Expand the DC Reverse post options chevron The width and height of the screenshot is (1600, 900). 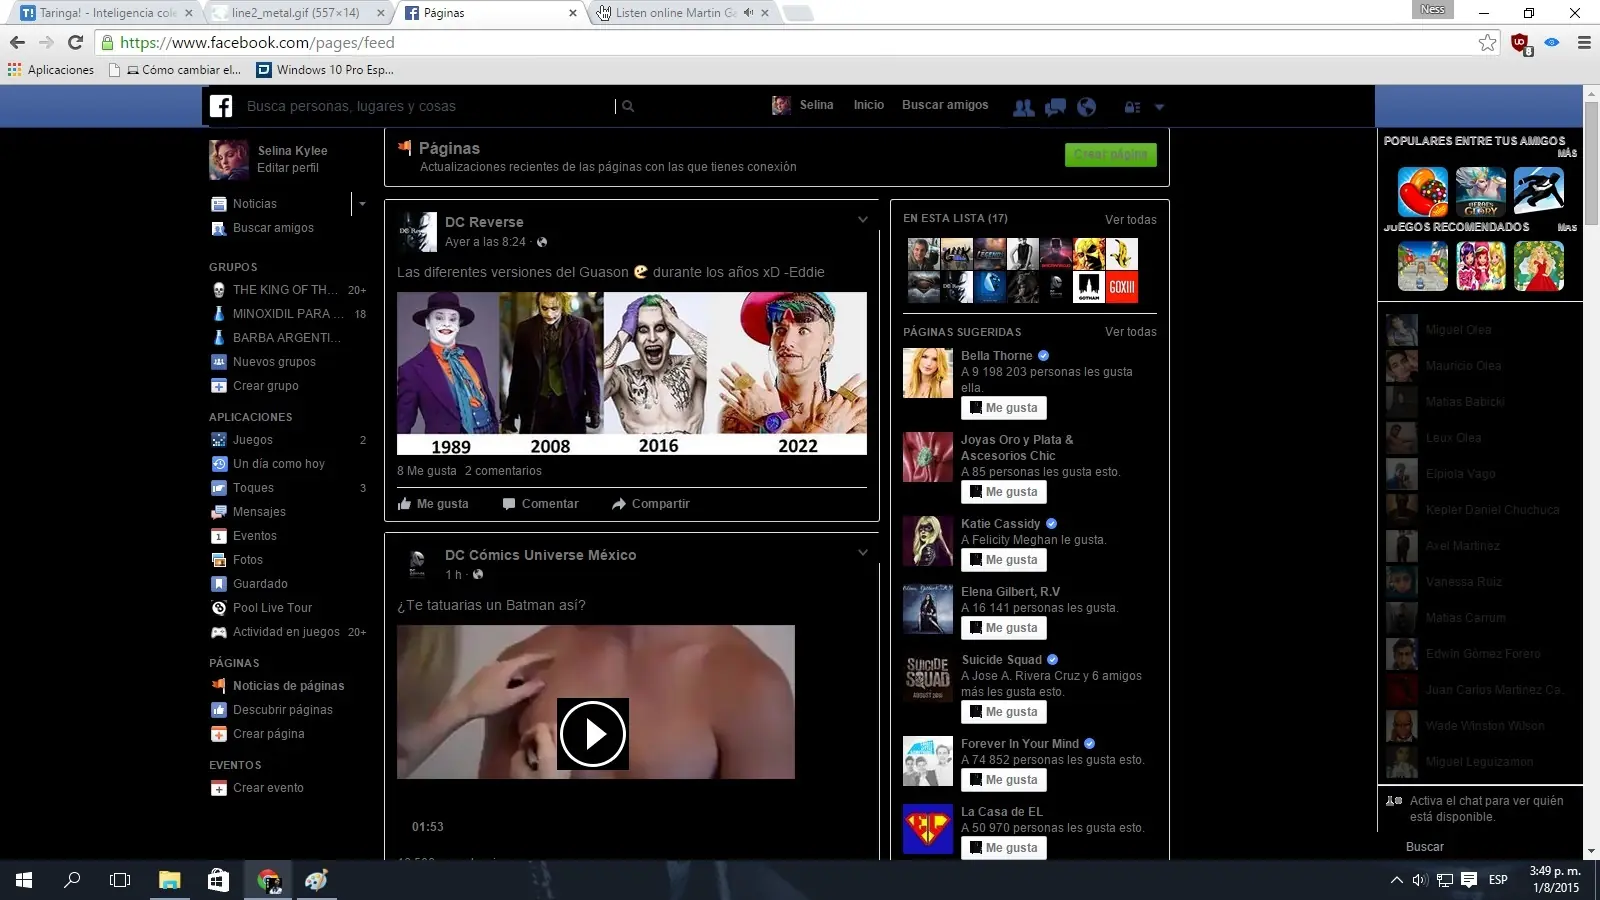pos(863,220)
